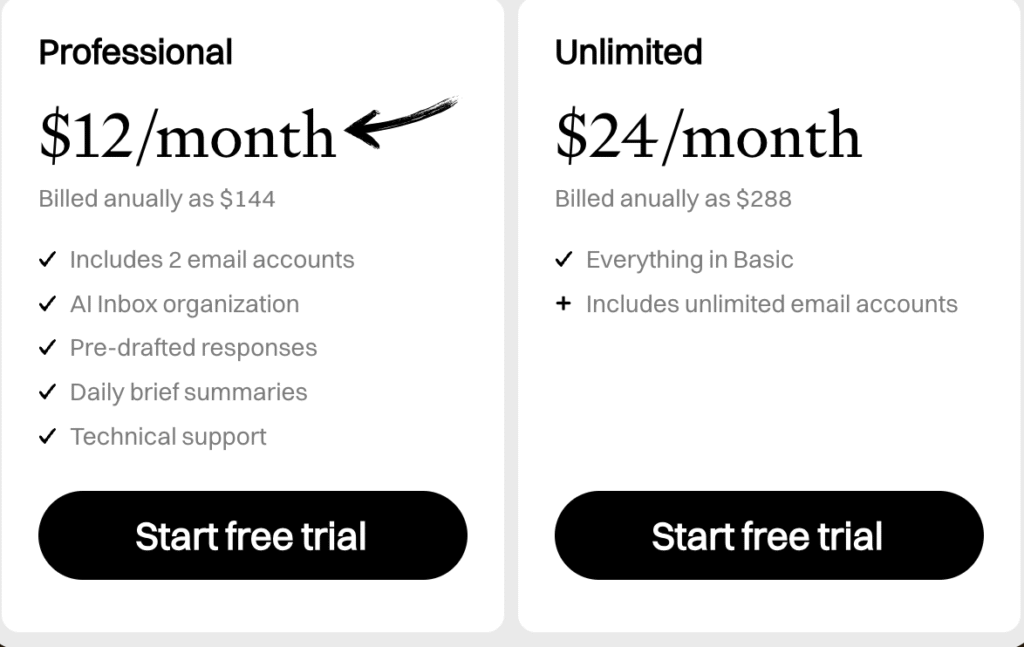The image size is (1024, 647).
Task: Click the Everything in Basic feature text
Action: point(689,260)
